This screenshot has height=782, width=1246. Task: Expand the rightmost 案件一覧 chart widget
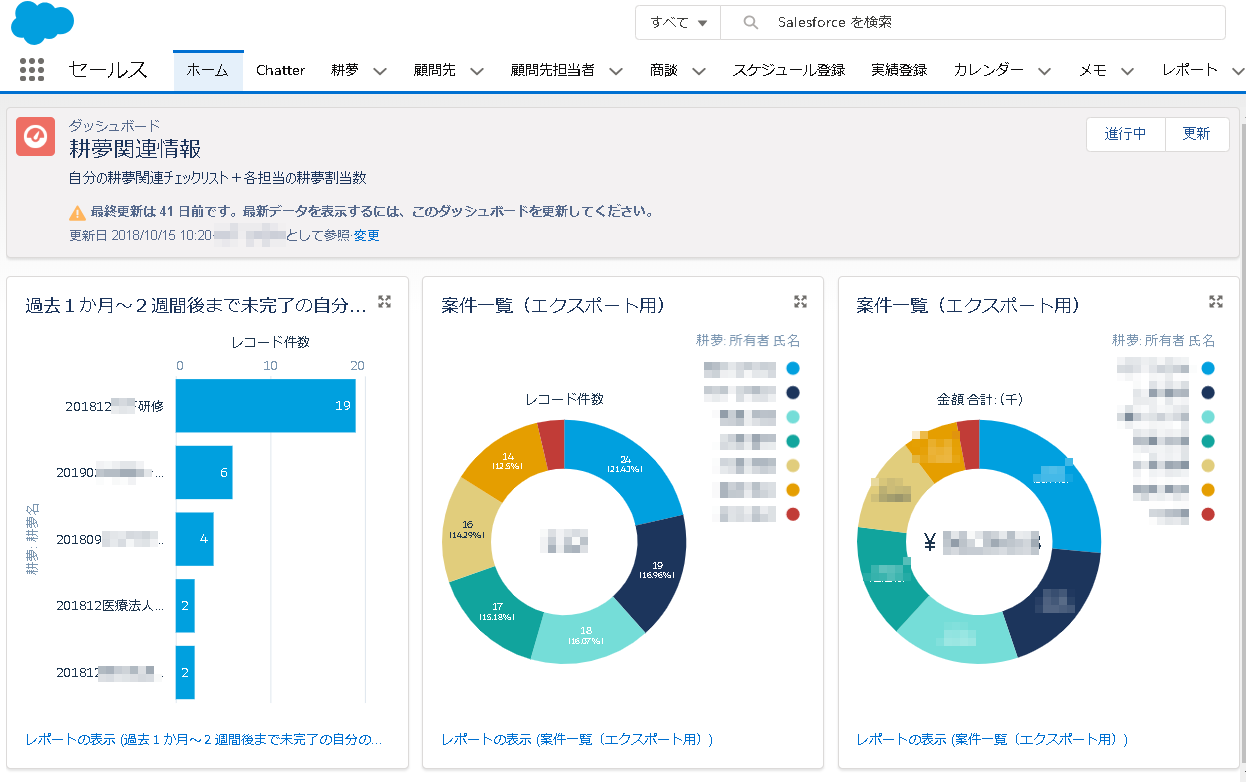[x=1216, y=300]
